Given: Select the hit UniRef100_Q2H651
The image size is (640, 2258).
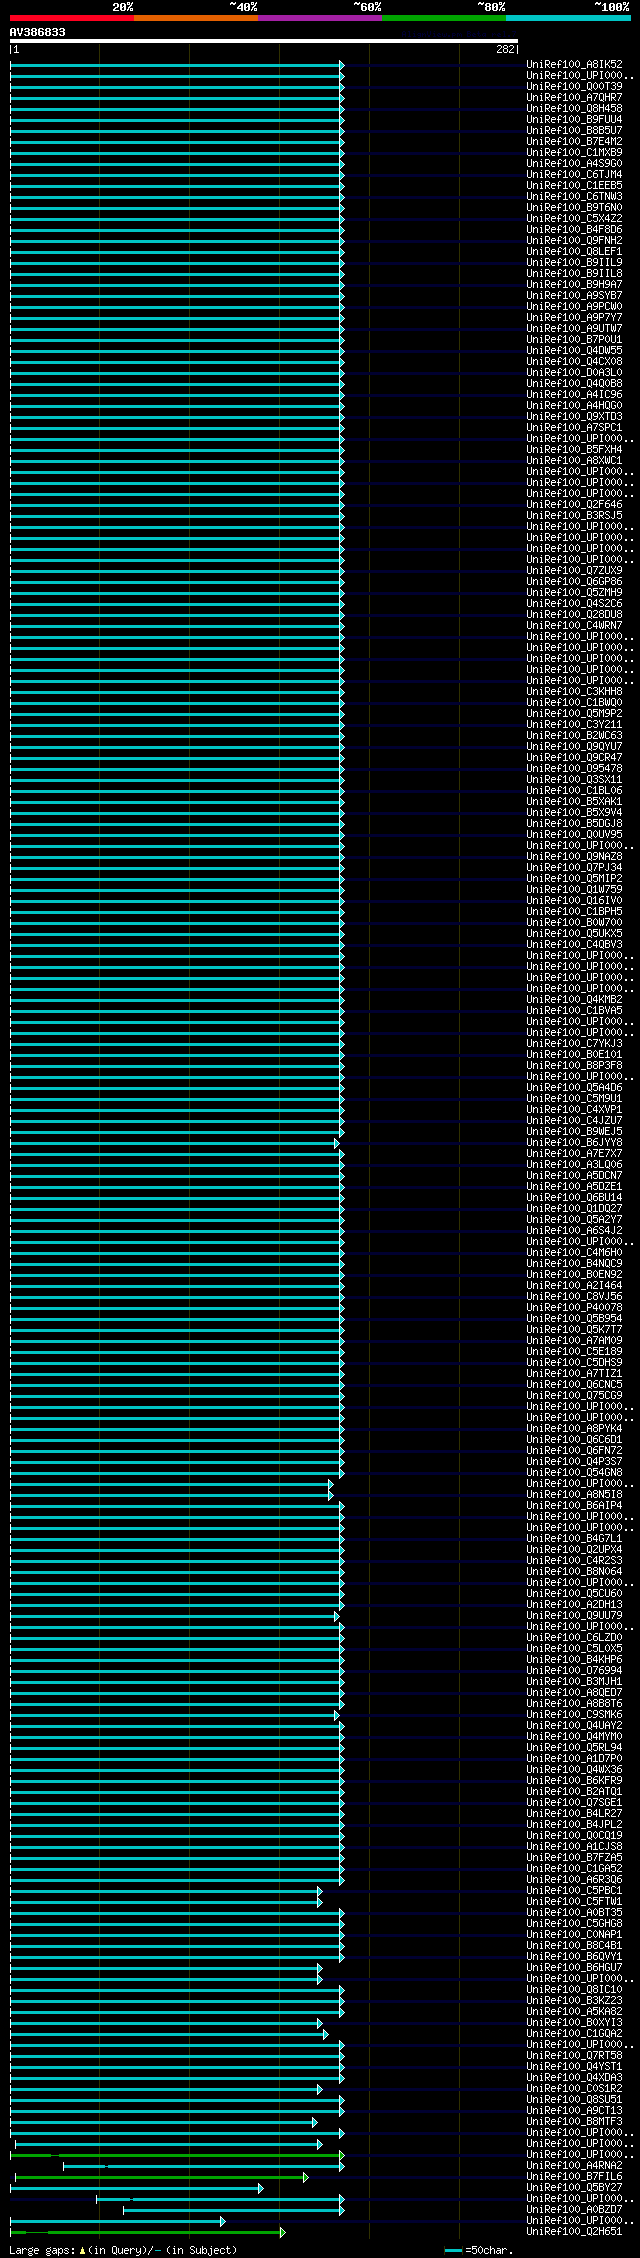Looking at the screenshot, I should click(574, 2232).
